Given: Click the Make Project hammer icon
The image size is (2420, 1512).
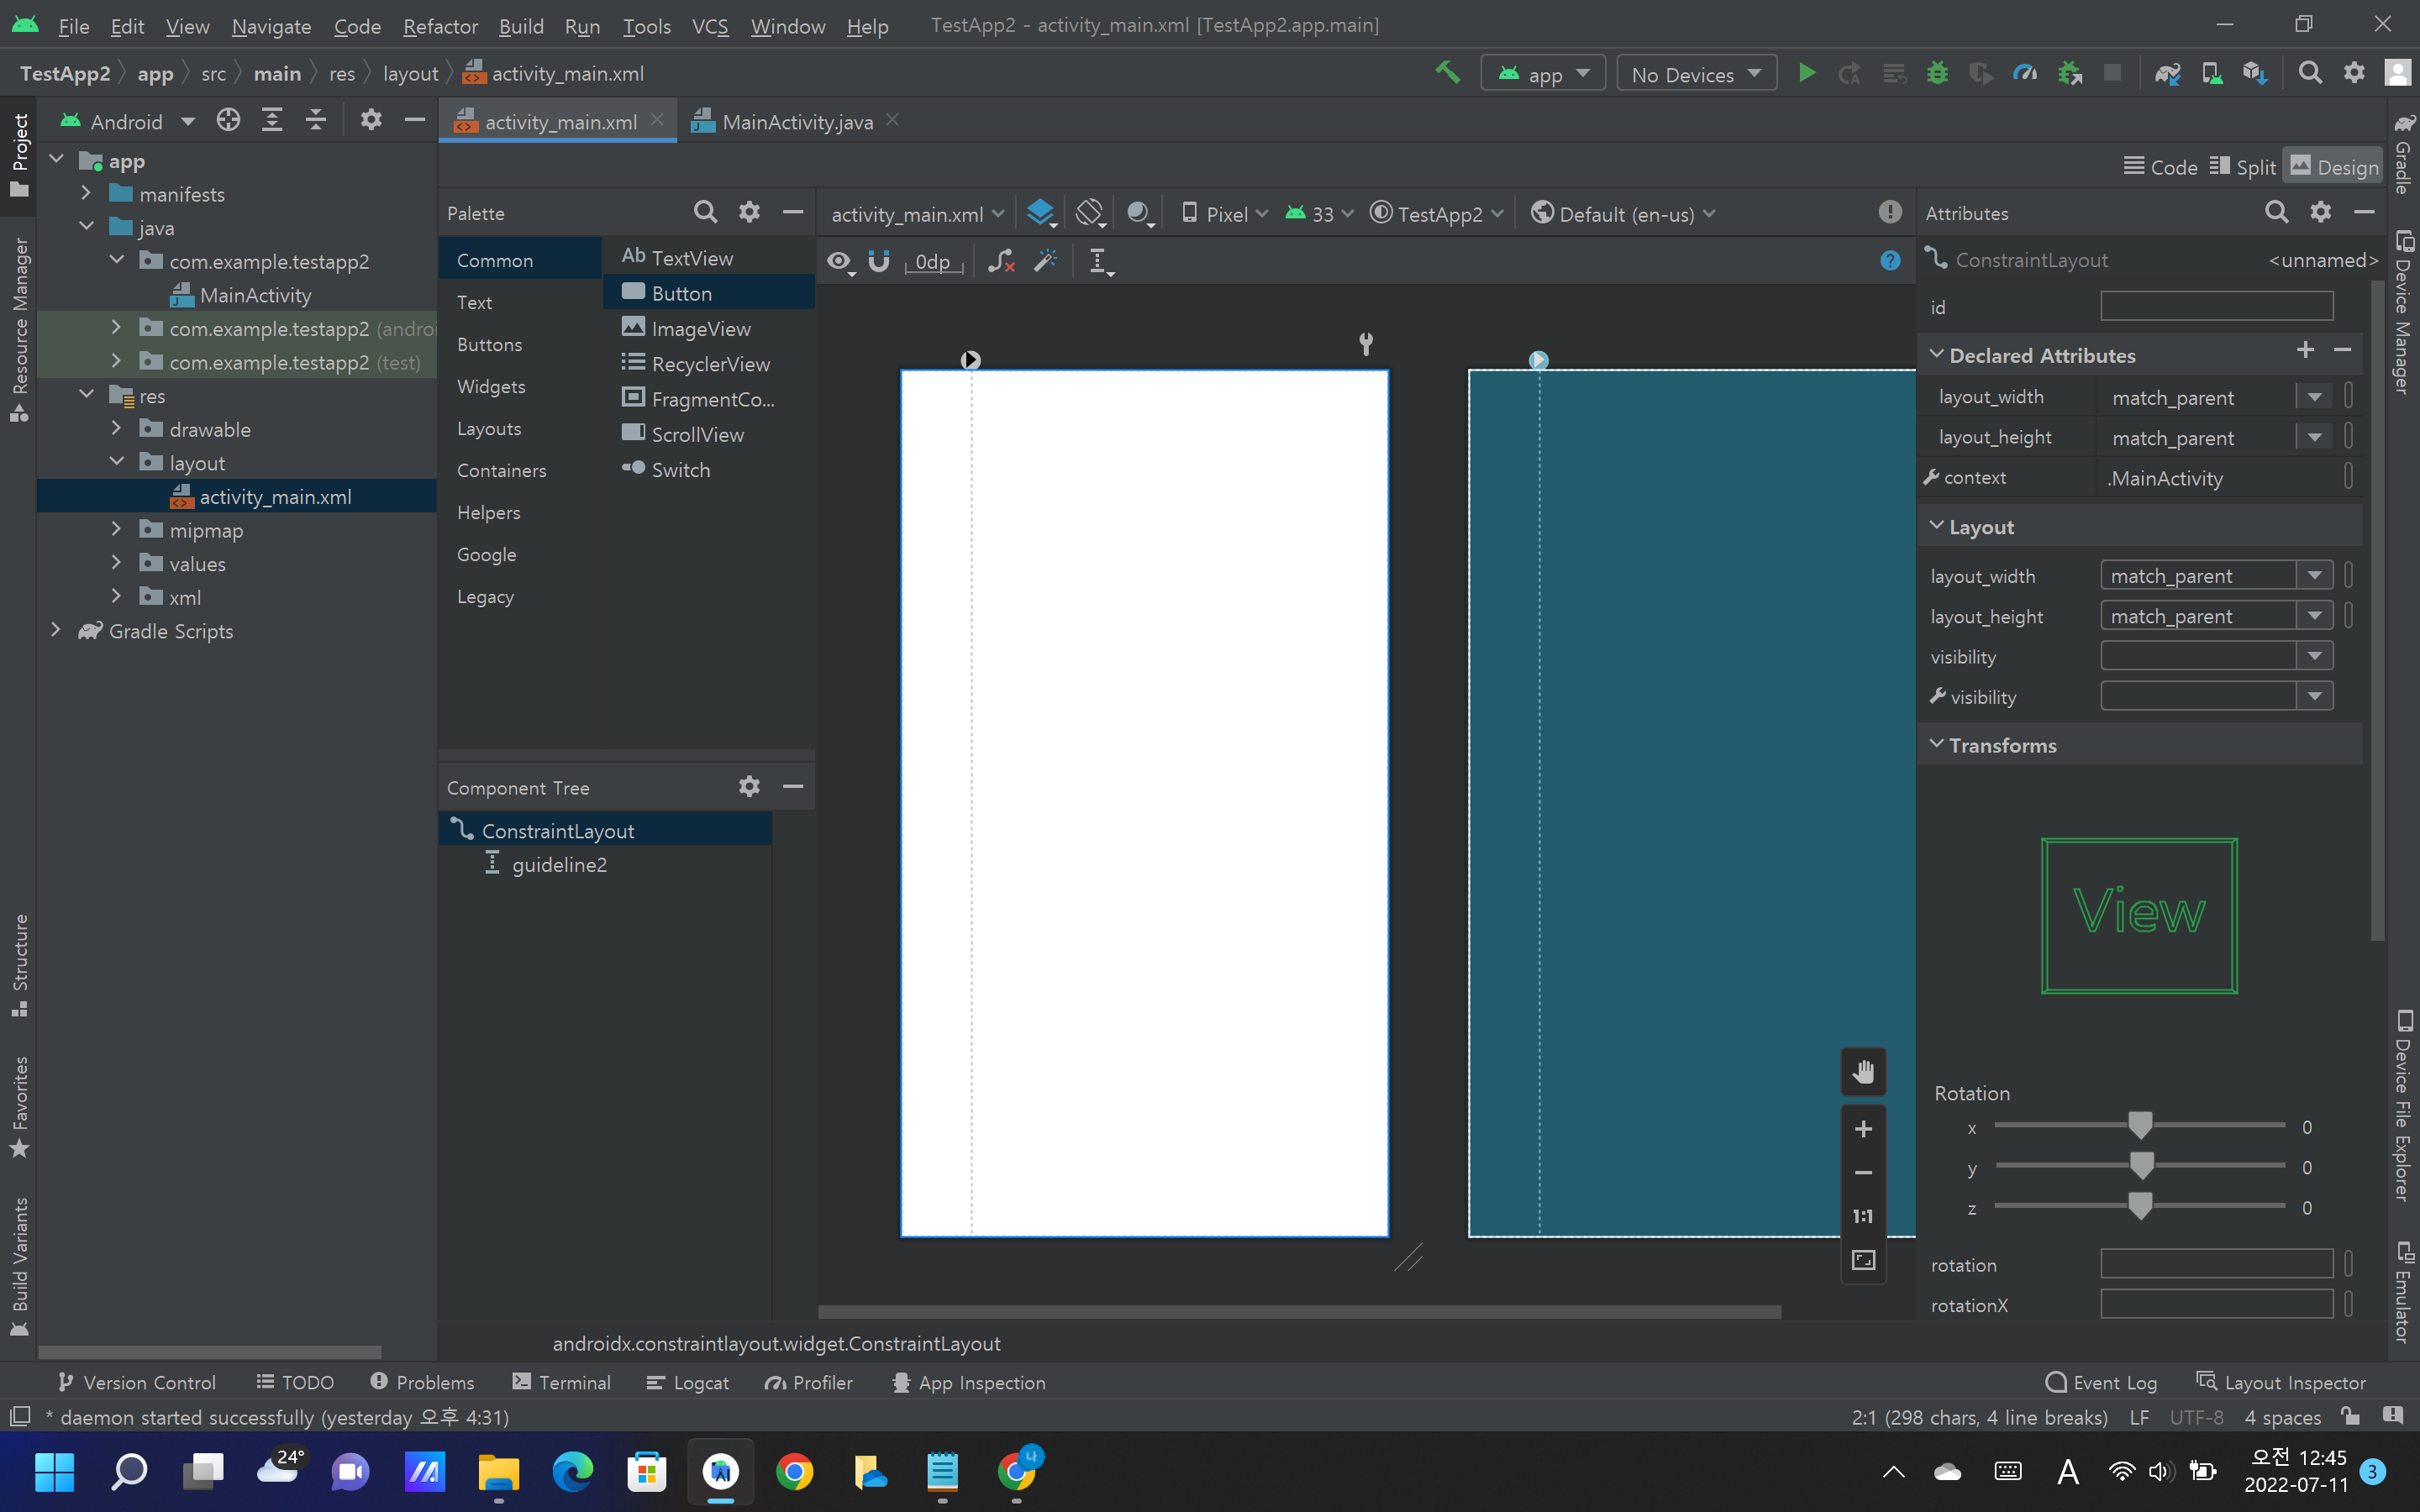Looking at the screenshot, I should coord(1447,73).
